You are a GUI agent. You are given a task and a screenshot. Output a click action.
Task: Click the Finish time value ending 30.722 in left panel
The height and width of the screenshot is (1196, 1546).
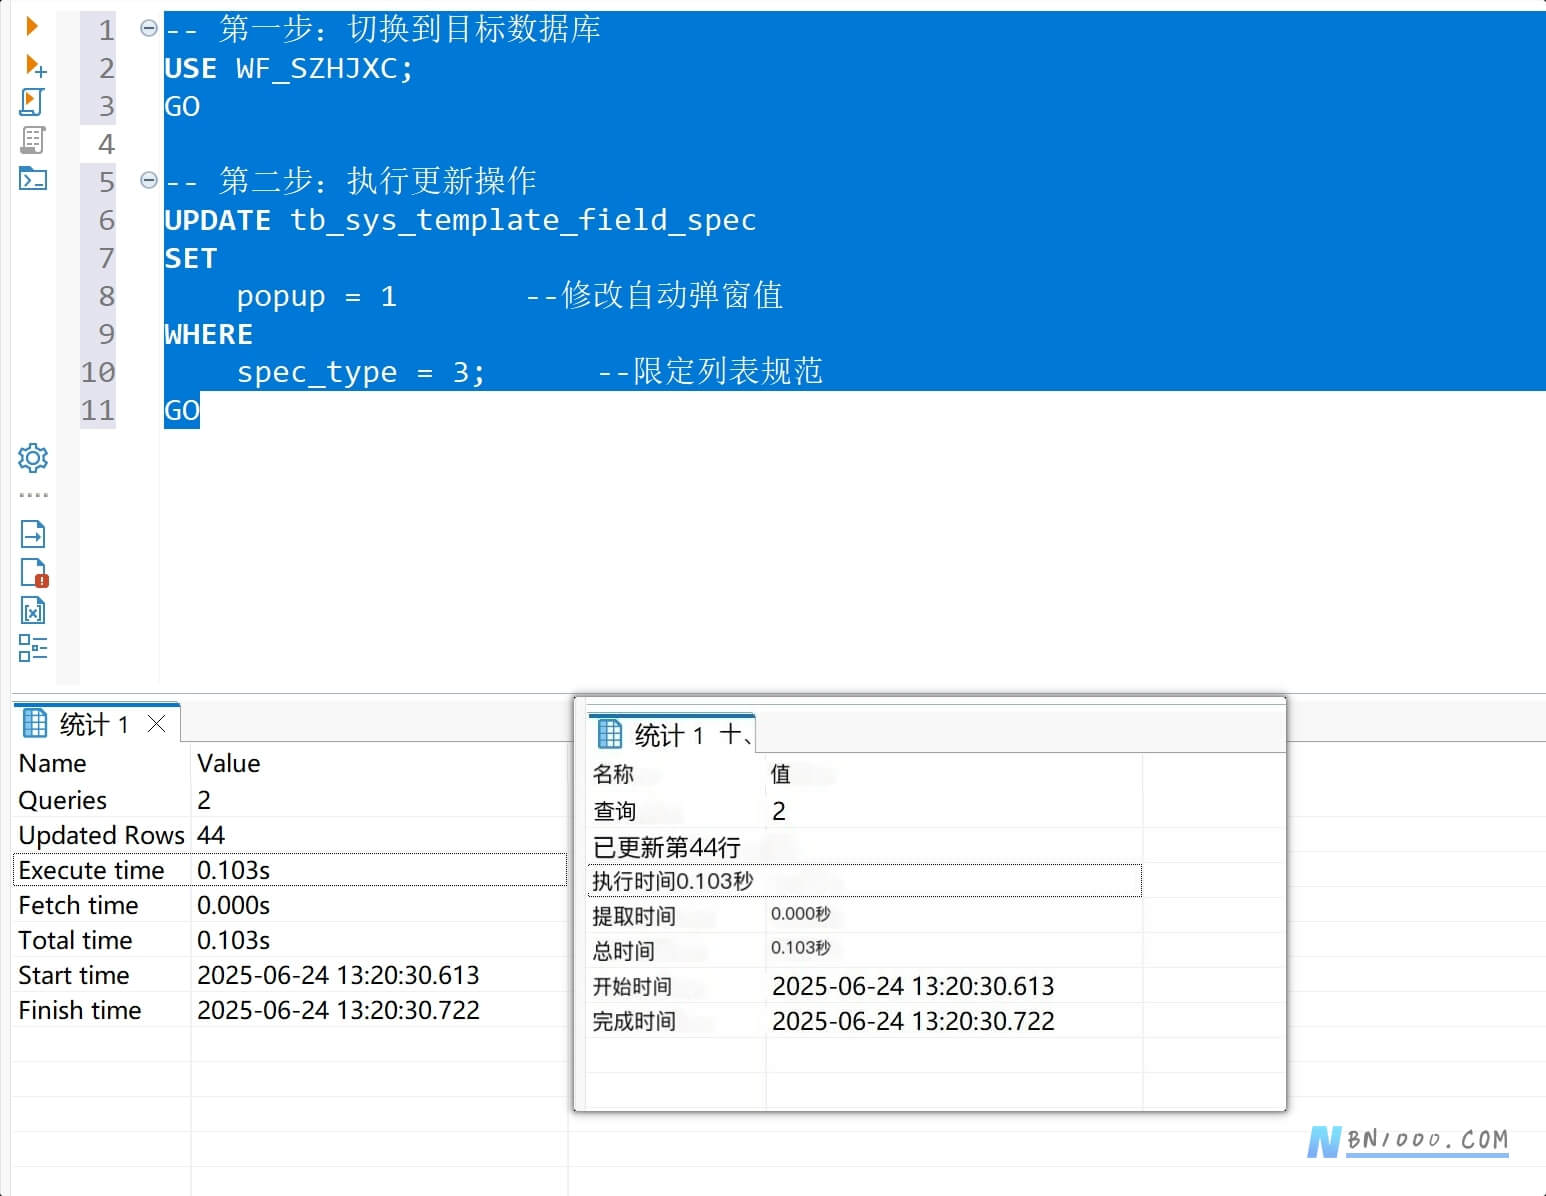tap(338, 1010)
